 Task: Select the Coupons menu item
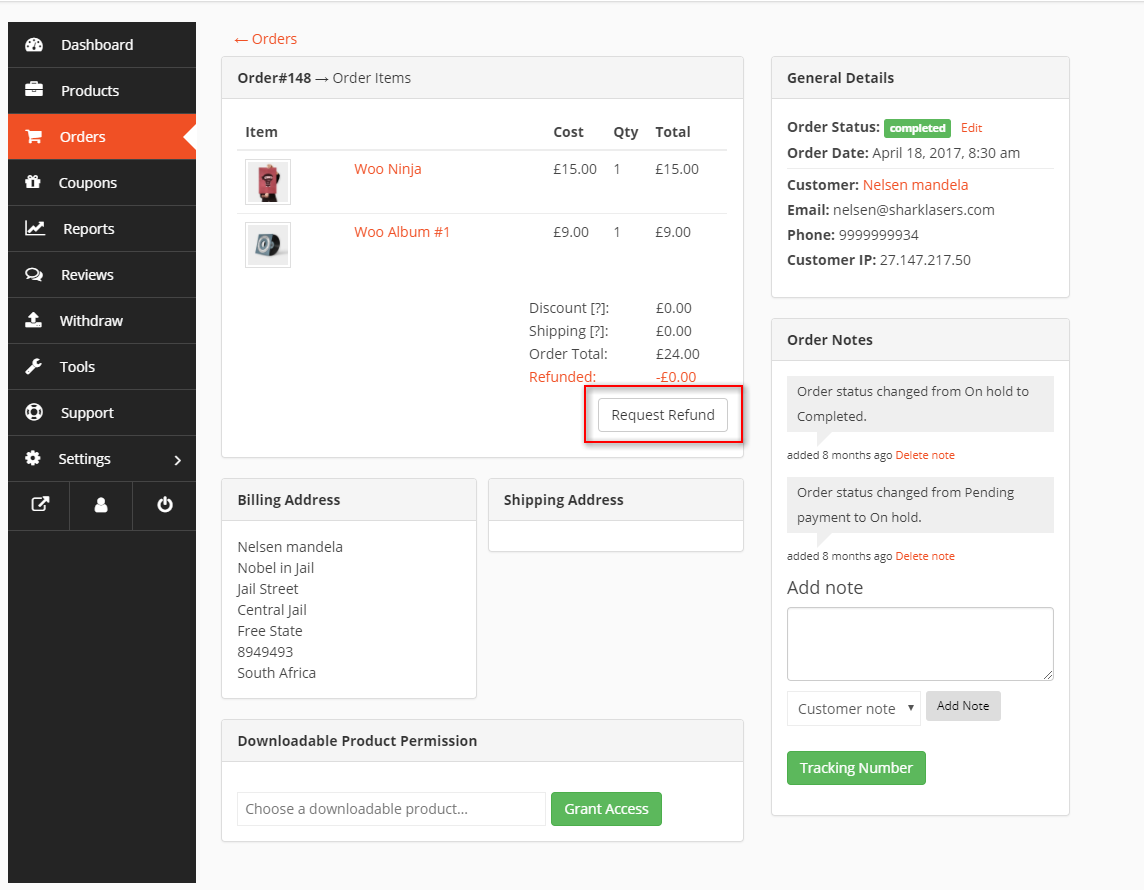(x=102, y=182)
